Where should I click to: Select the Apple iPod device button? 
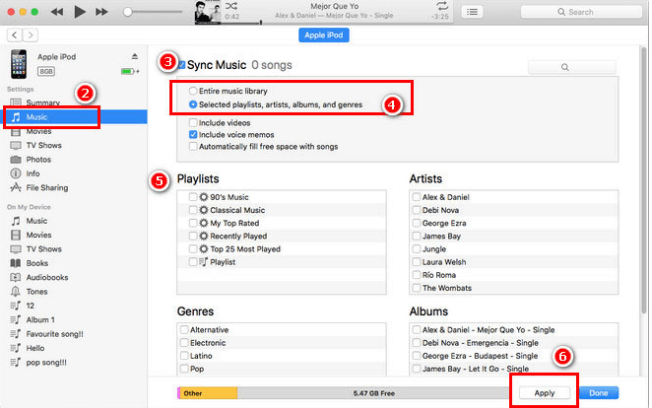tap(324, 35)
